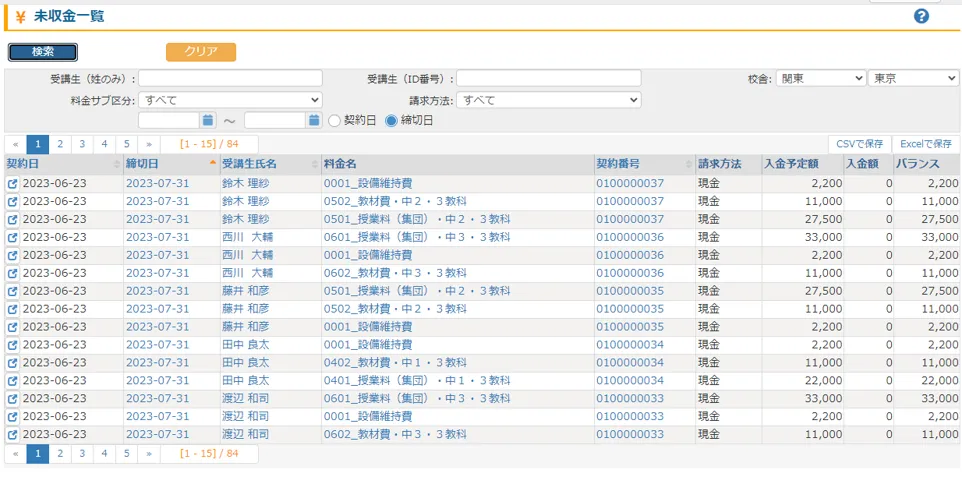Open calendar picker for start date
Screen dimensions: 962x477
click(x=208, y=120)
